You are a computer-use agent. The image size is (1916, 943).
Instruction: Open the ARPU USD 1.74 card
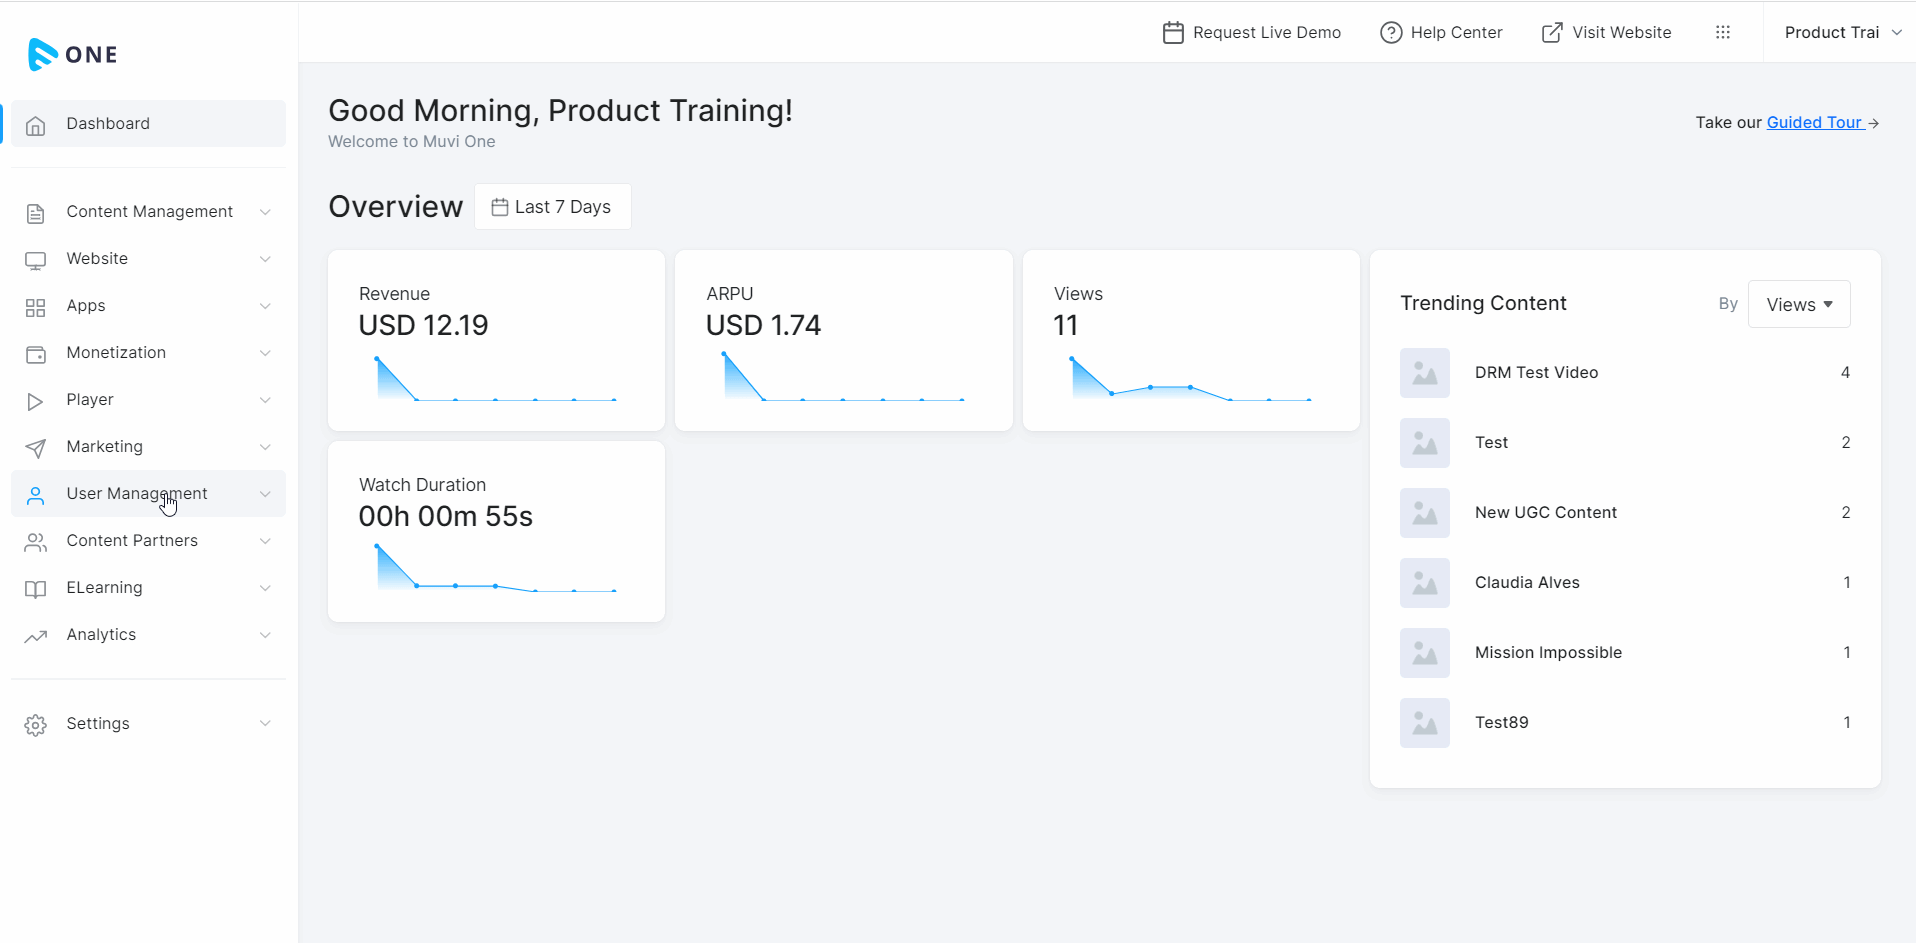844,341
